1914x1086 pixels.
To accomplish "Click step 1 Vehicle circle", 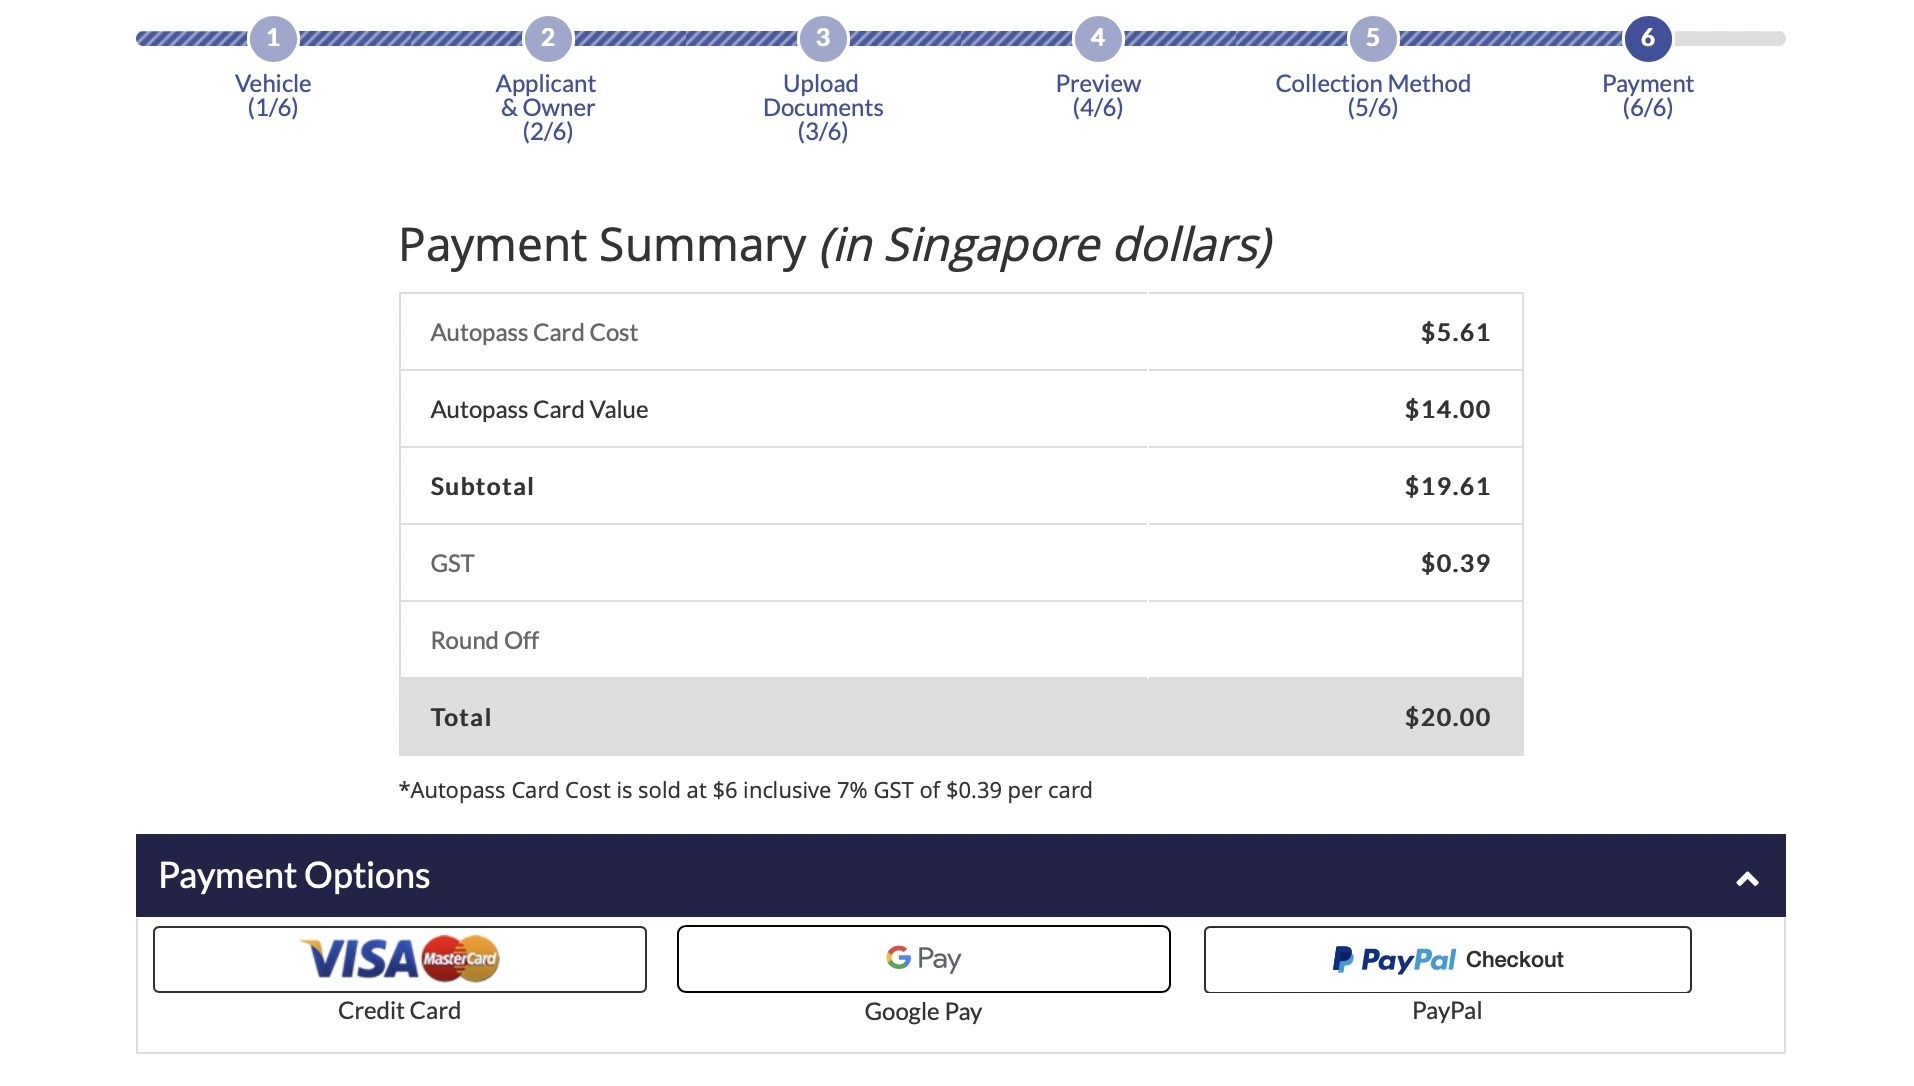I will pos(273,38).
